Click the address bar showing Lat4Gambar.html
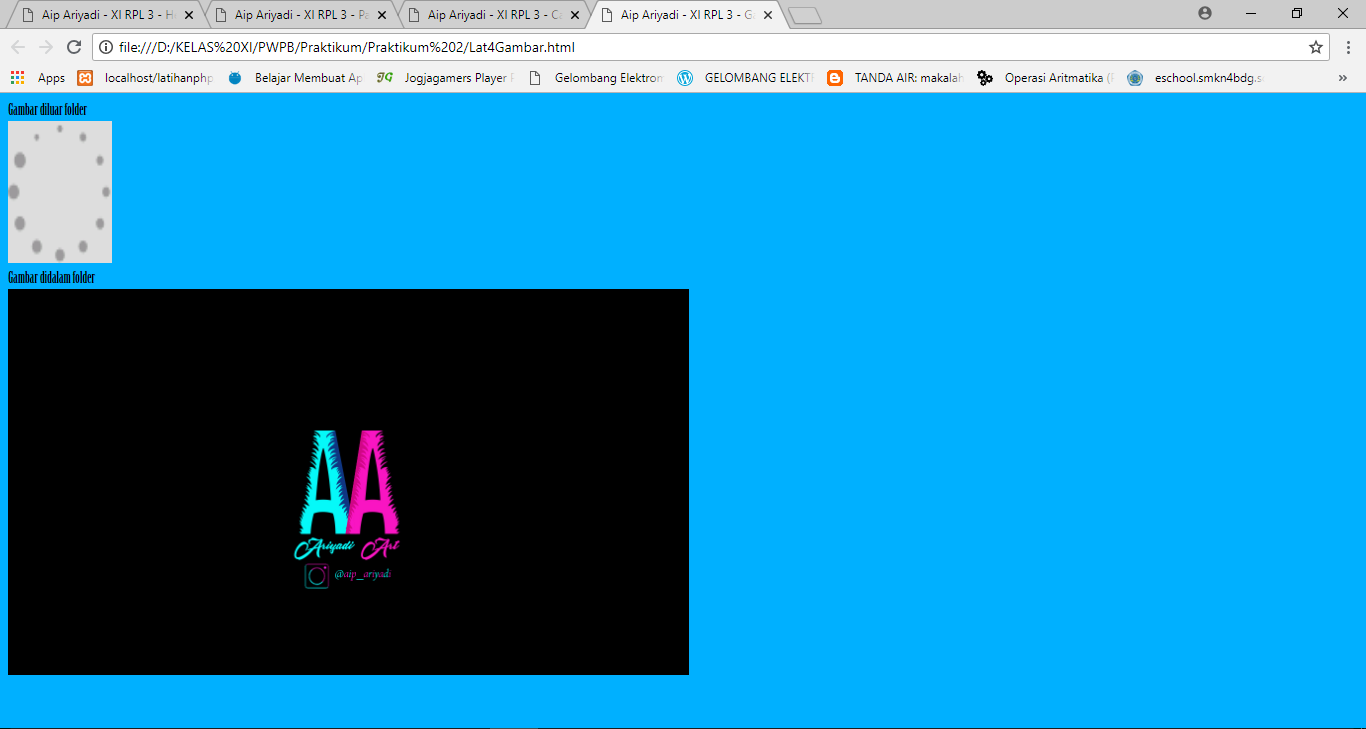The width and height of the screenshot is (1366, 729). (x=710, y=47)
